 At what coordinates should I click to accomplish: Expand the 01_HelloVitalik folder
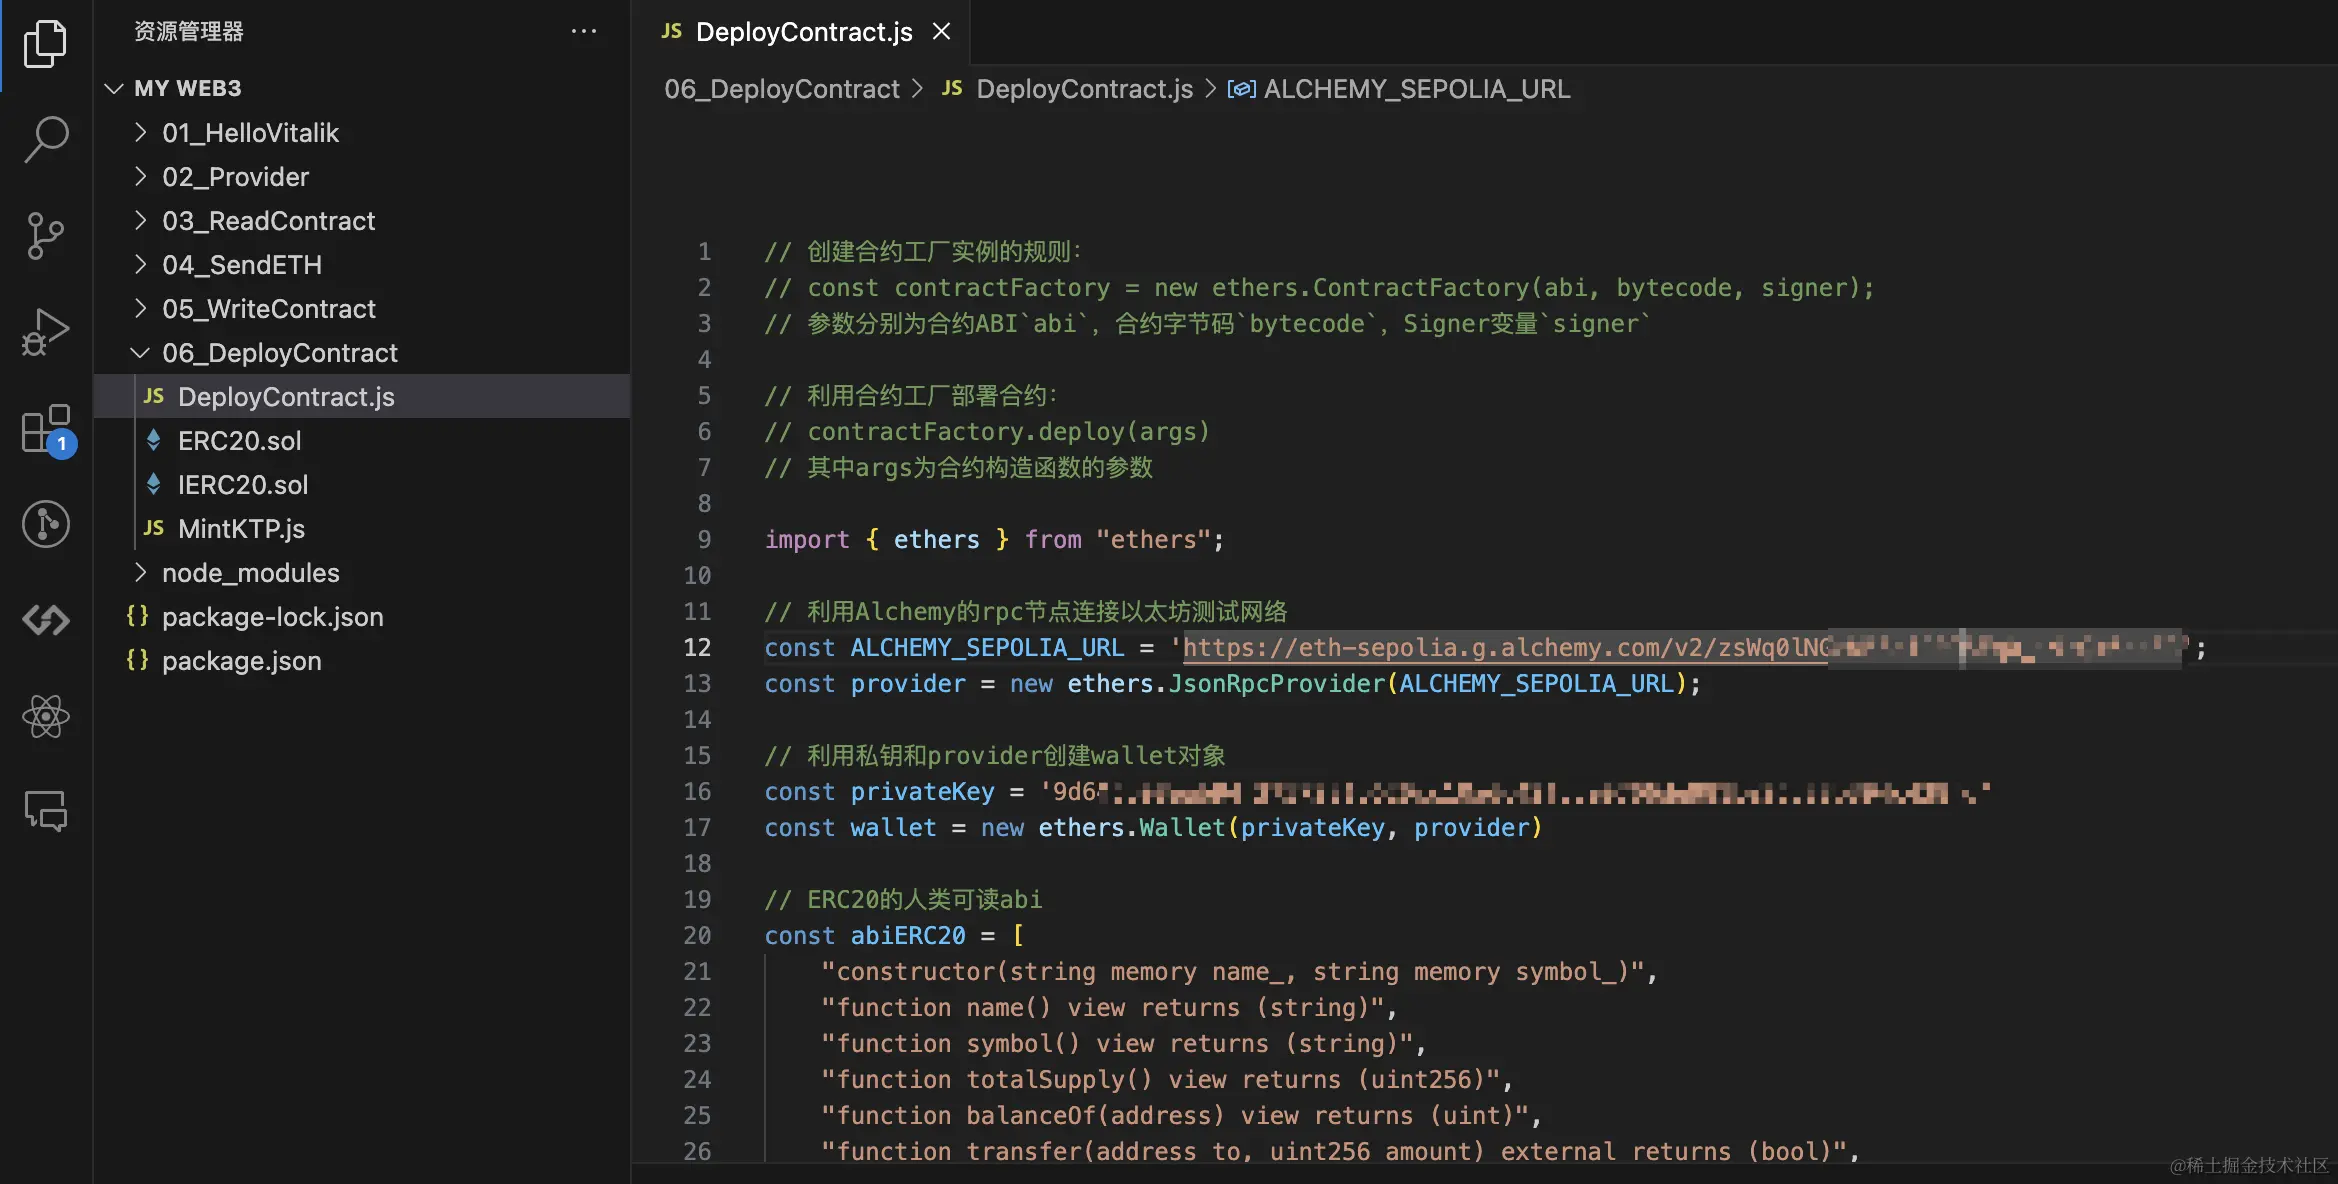click(x=250, y=133)
